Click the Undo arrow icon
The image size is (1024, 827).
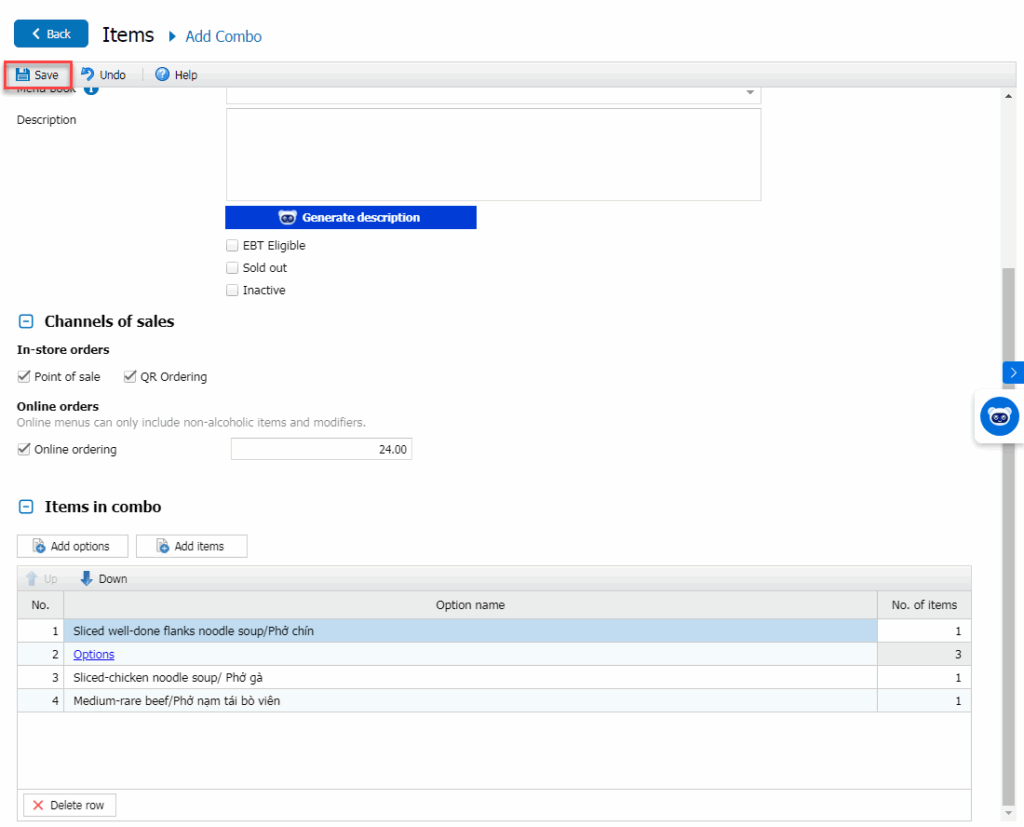pyautogui.click(x=88, y=75)
